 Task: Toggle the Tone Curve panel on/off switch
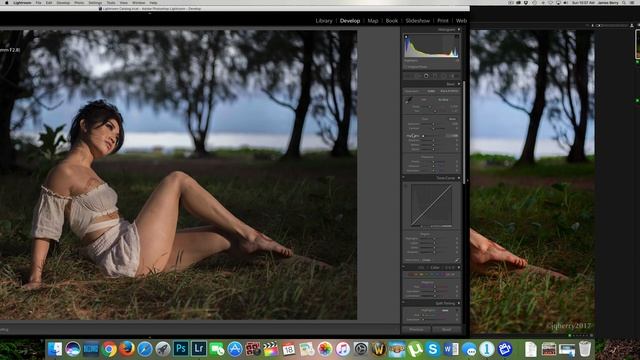tap(404, 178)
